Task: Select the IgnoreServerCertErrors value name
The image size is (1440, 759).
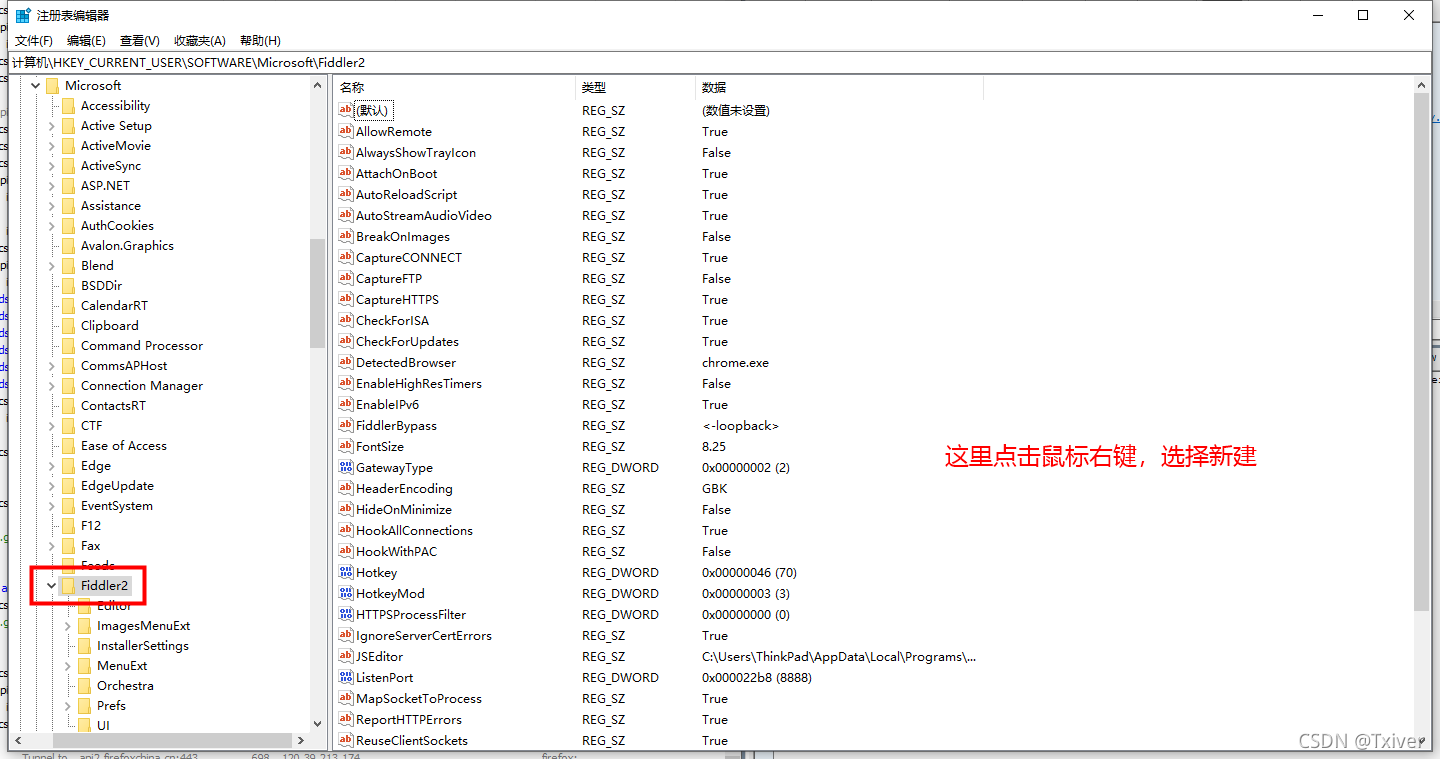Action: click(424, 635)
